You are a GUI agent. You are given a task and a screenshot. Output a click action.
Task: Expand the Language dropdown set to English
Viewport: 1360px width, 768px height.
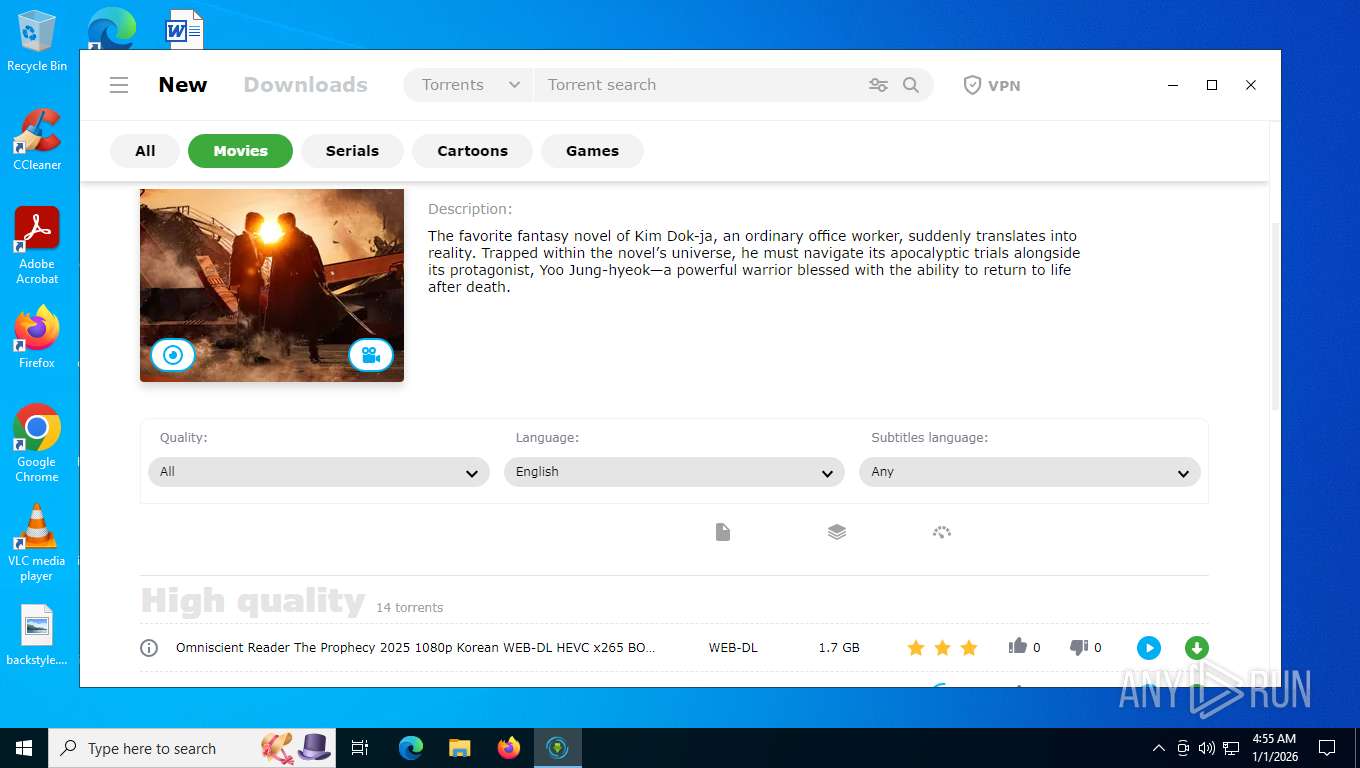[674, 472]
